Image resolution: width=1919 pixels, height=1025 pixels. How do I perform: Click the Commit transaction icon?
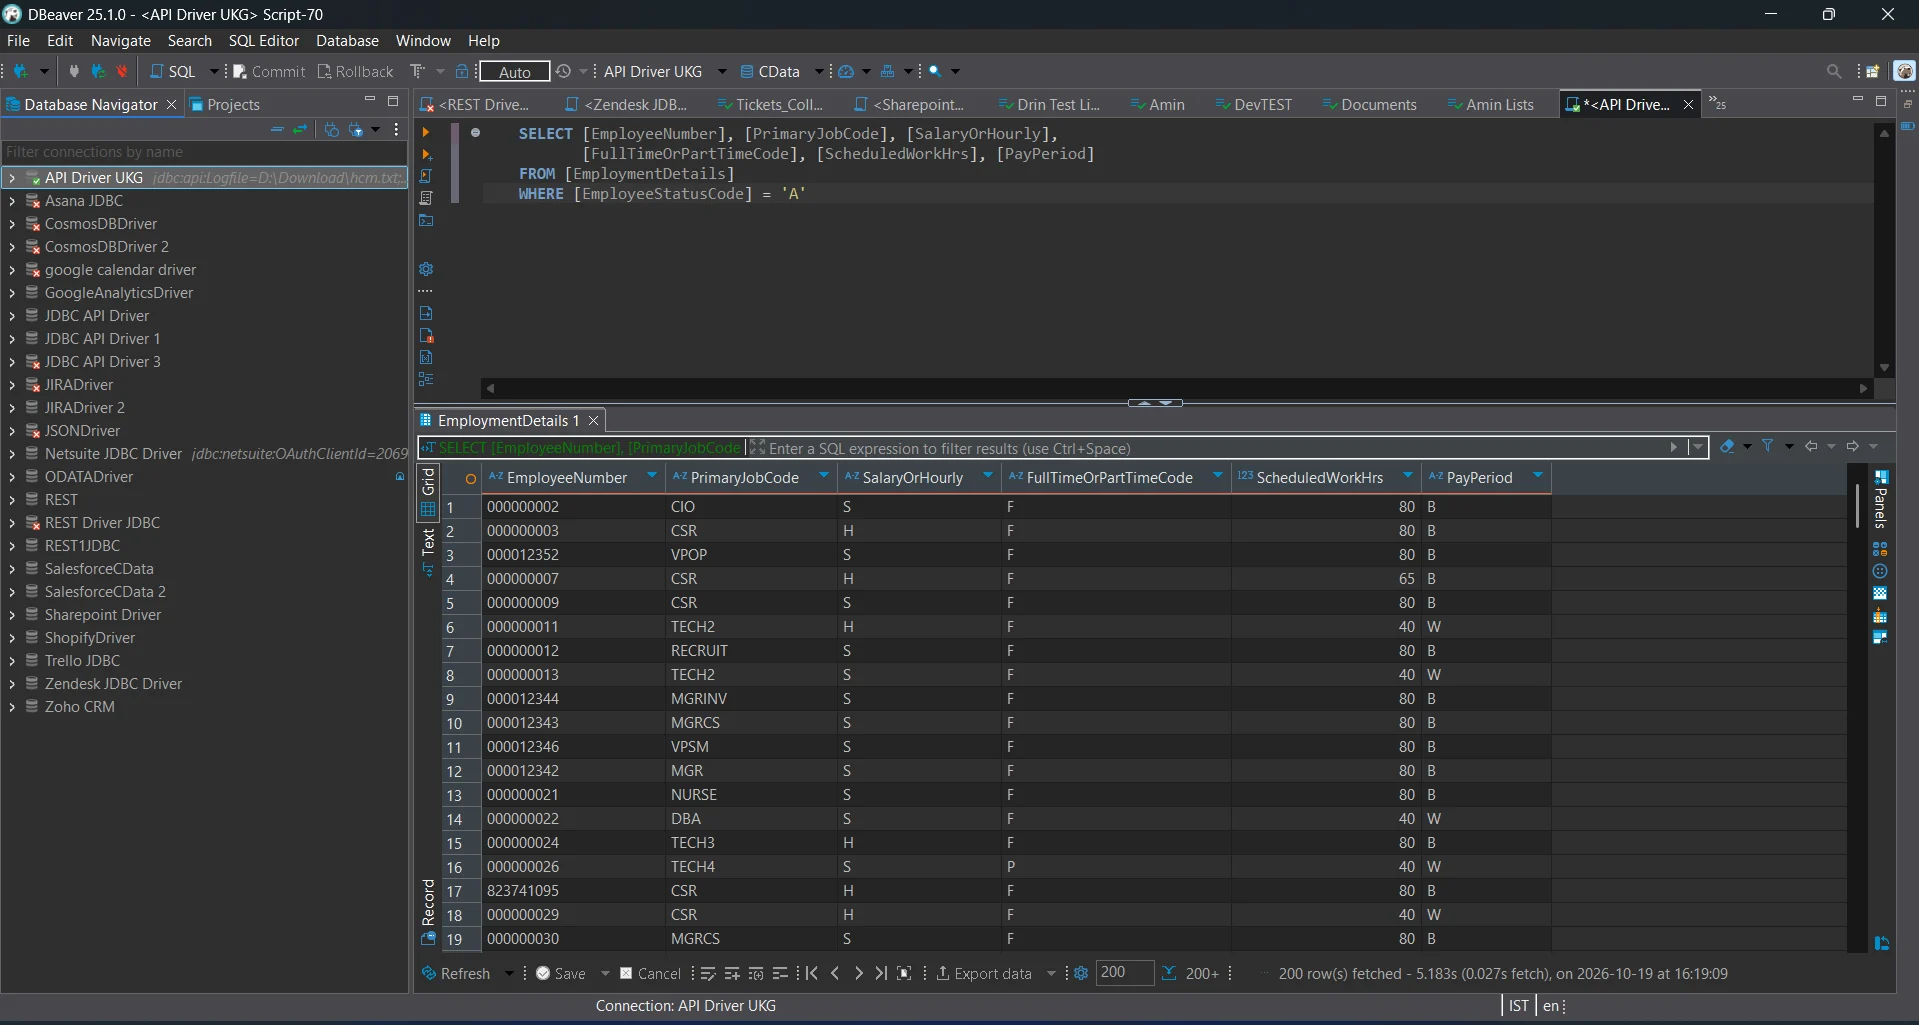240,71
